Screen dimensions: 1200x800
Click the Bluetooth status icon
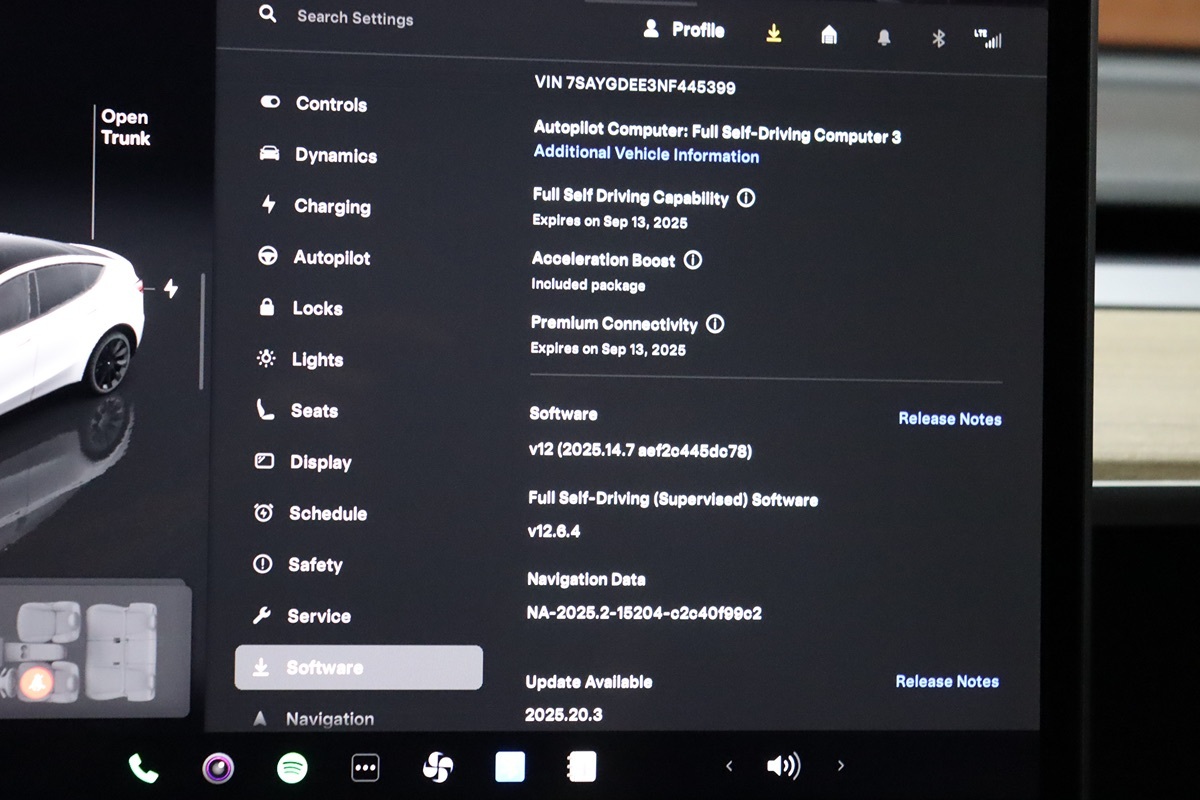click(x=938, y=38)
